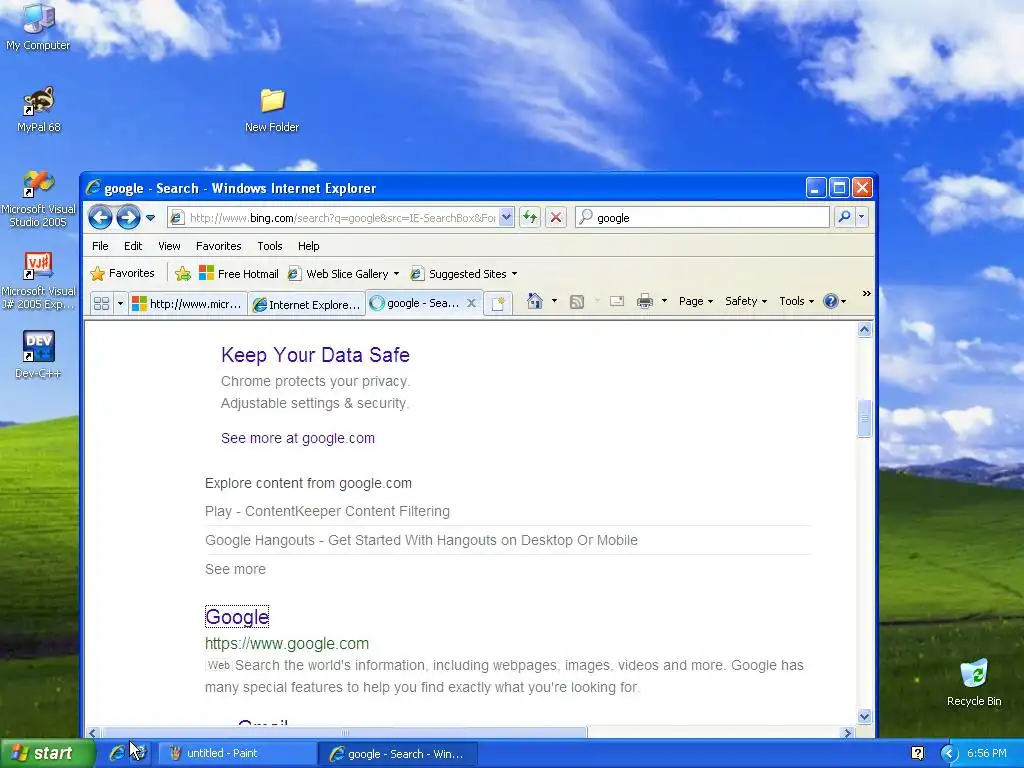Click vertical scrollbar up arrow

coord(864,330)
